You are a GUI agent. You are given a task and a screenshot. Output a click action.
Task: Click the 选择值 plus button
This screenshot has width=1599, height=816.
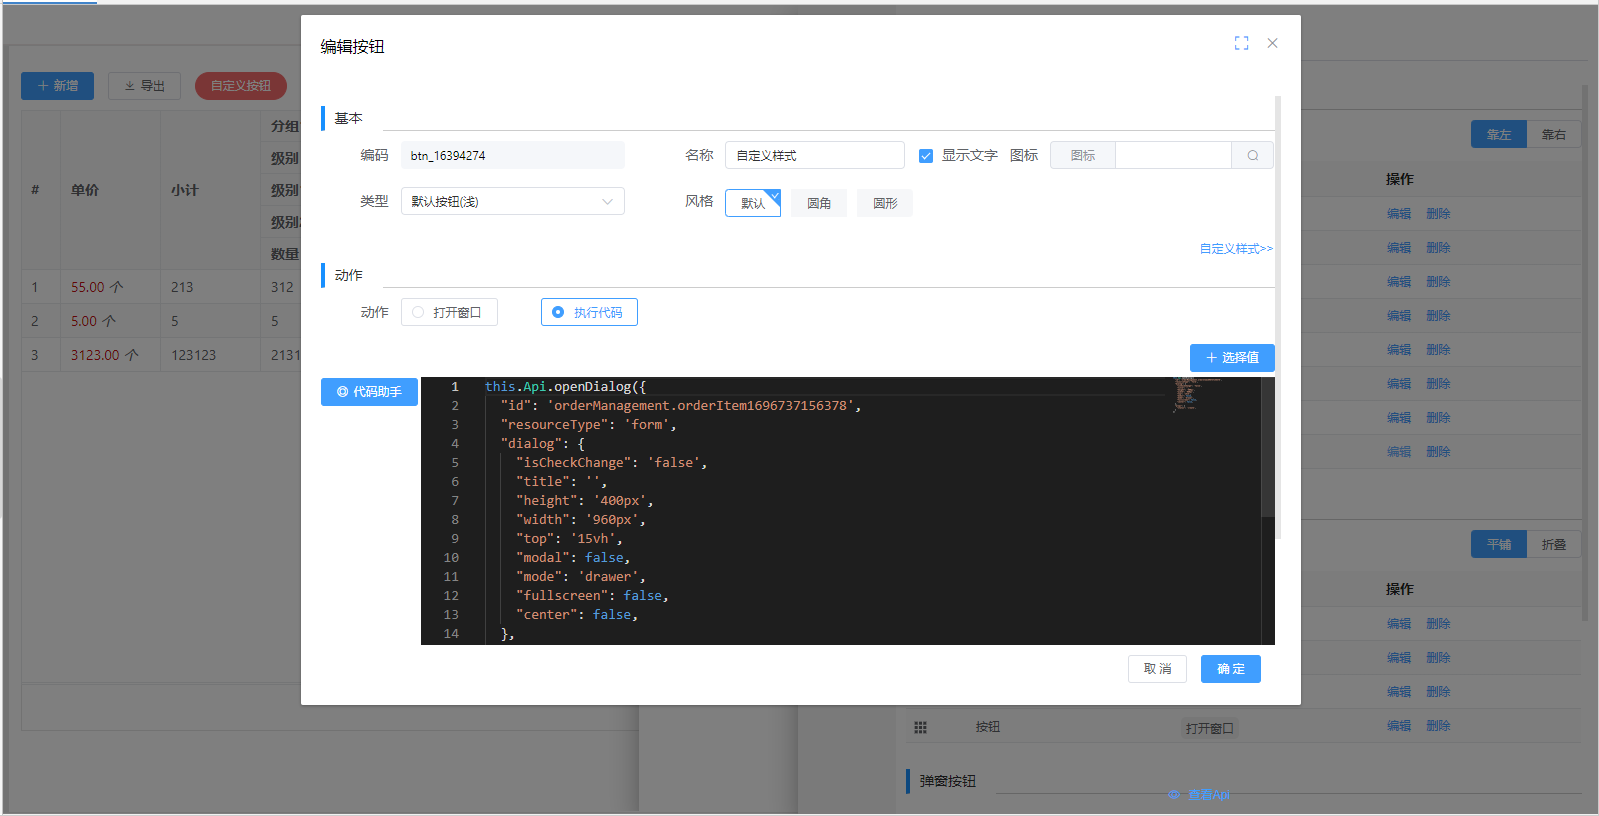[1231, 358]
